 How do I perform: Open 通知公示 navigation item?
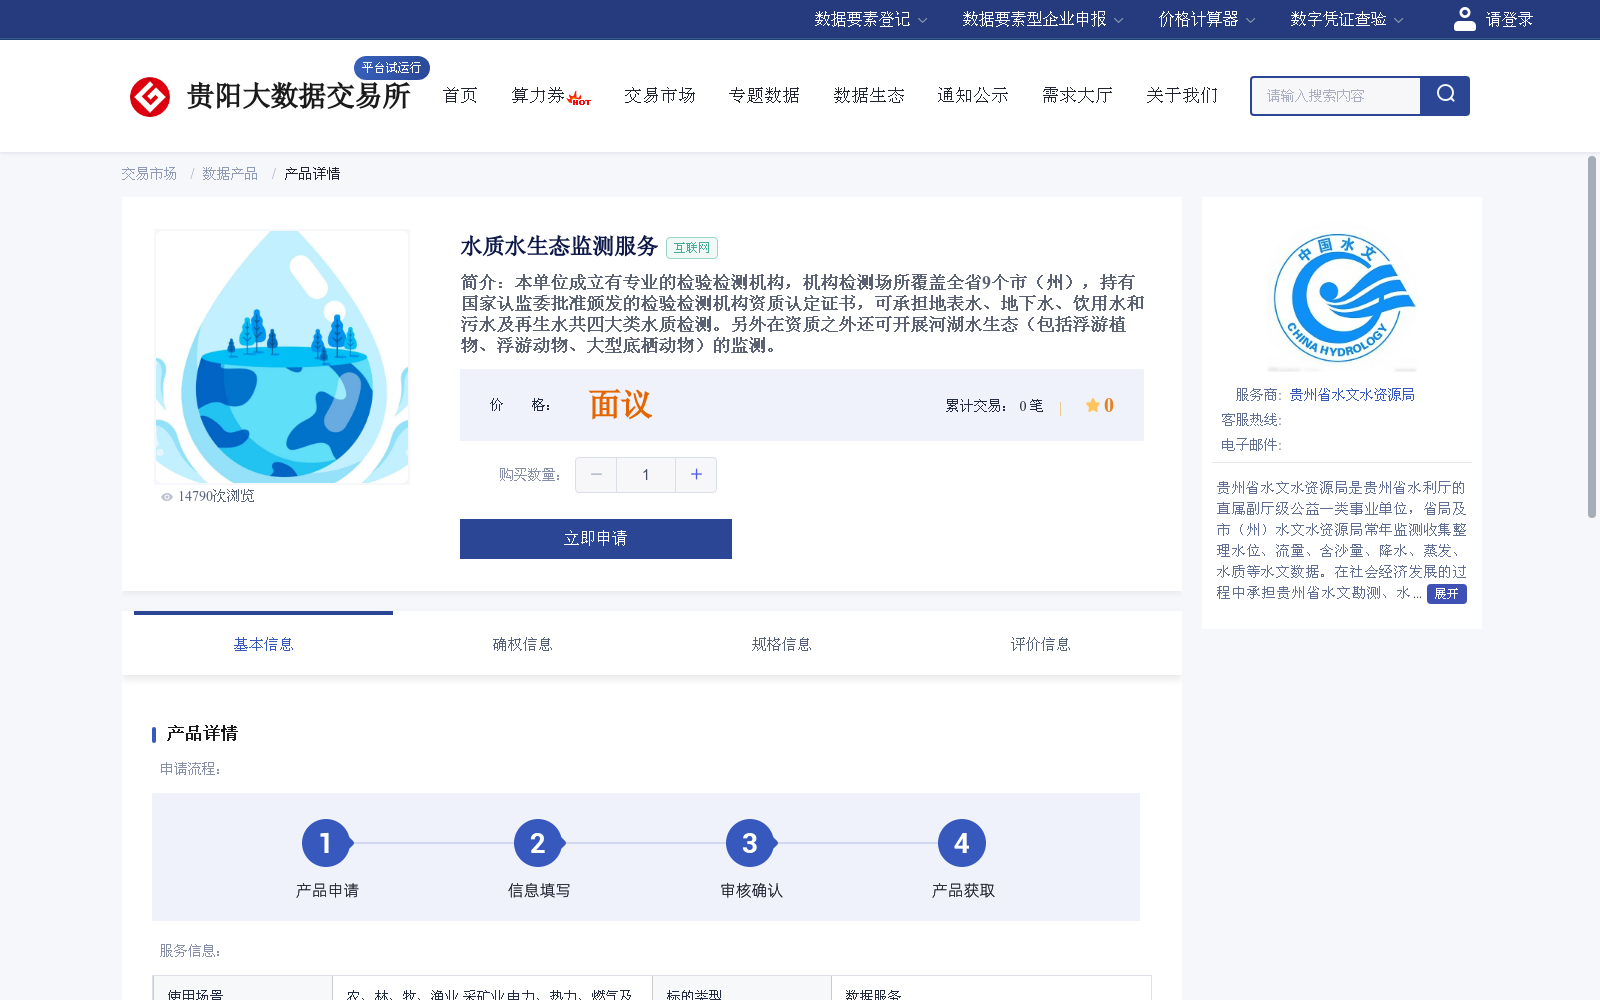pyautogui.click(x=973, y=95)
